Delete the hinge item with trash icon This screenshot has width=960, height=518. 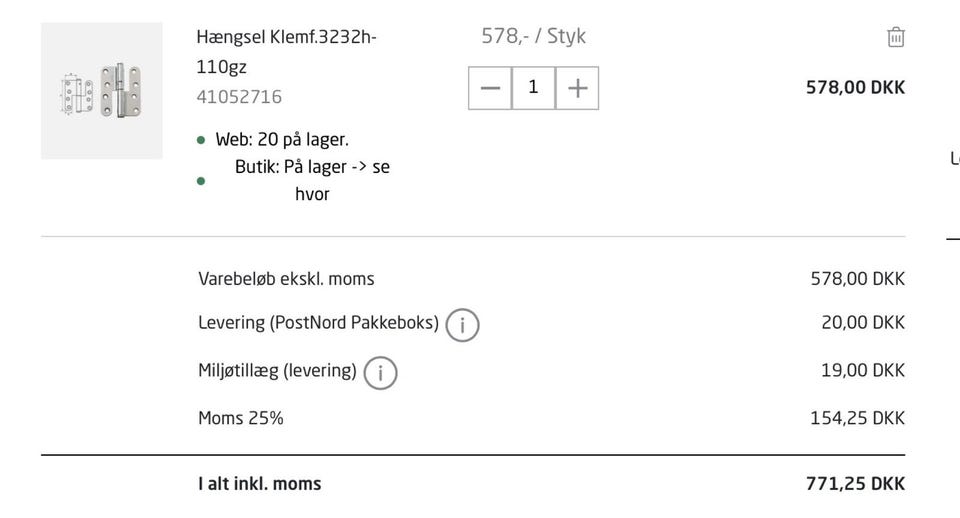click(x=895, y=37)
